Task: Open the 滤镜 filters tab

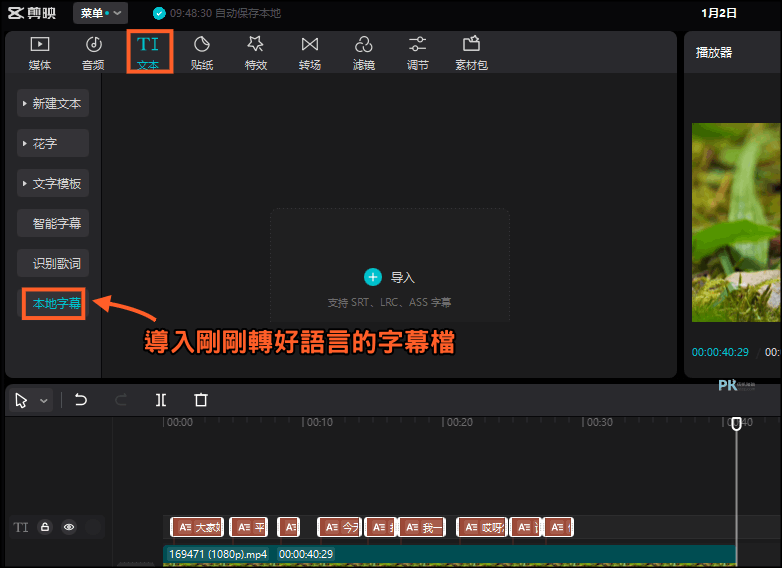Action: [x=364, y=53]
